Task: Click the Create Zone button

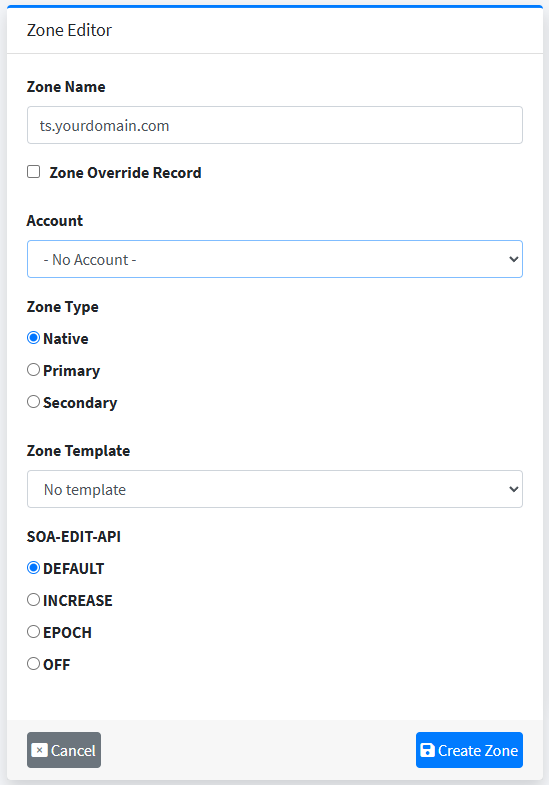Action: [469, 750]
